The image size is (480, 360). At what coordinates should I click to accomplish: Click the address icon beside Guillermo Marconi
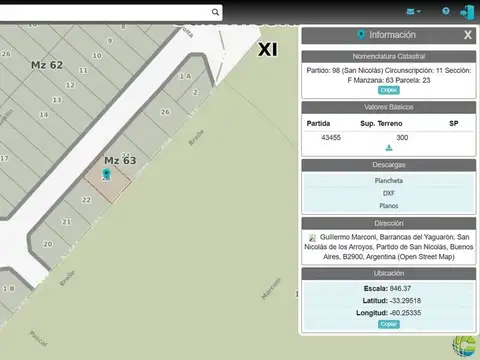tap(312, 237)
